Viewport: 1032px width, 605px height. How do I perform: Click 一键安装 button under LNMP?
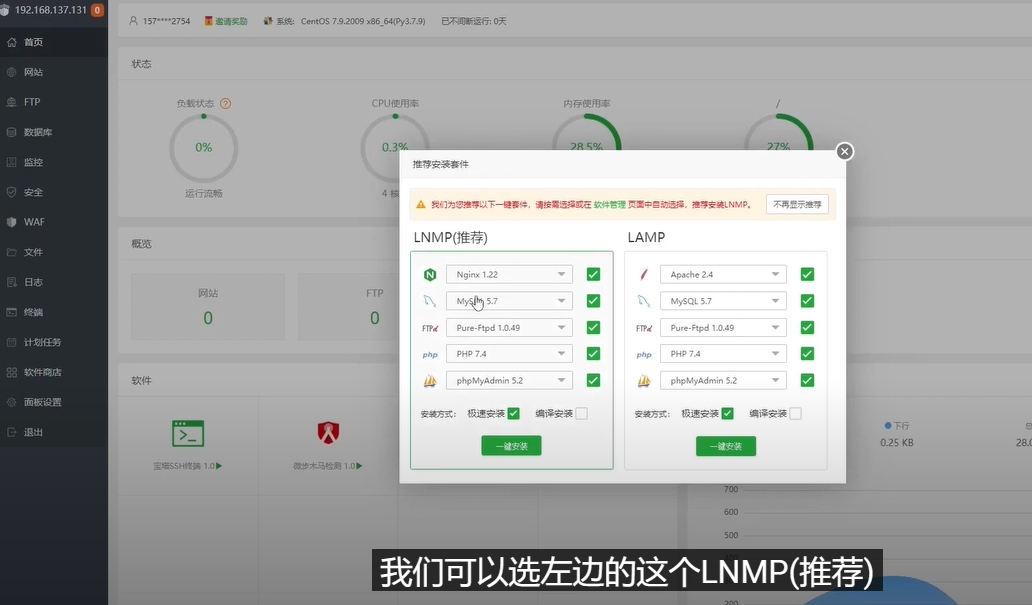pos(511,446)
